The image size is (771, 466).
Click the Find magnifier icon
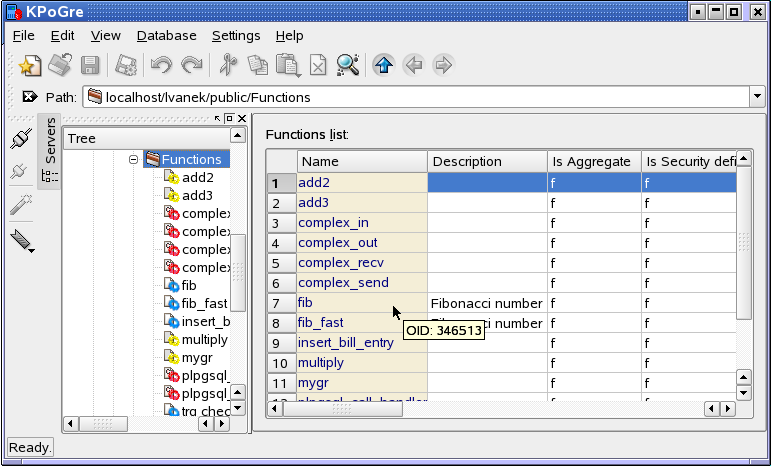[347, 66]
